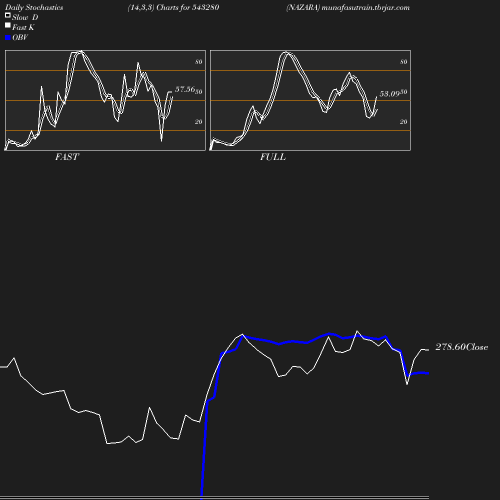Screen dimensions: 500x500
Task: Click the circular marker on the FAST chart line
Action: pos(131,93)
